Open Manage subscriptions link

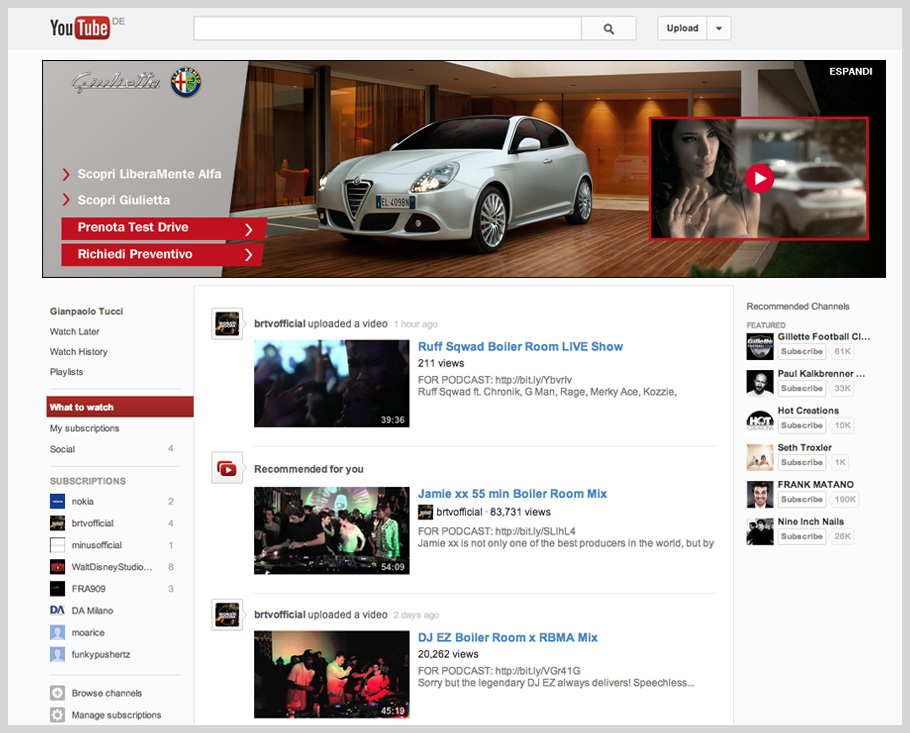pyautogui.click(x=117, y=715)
